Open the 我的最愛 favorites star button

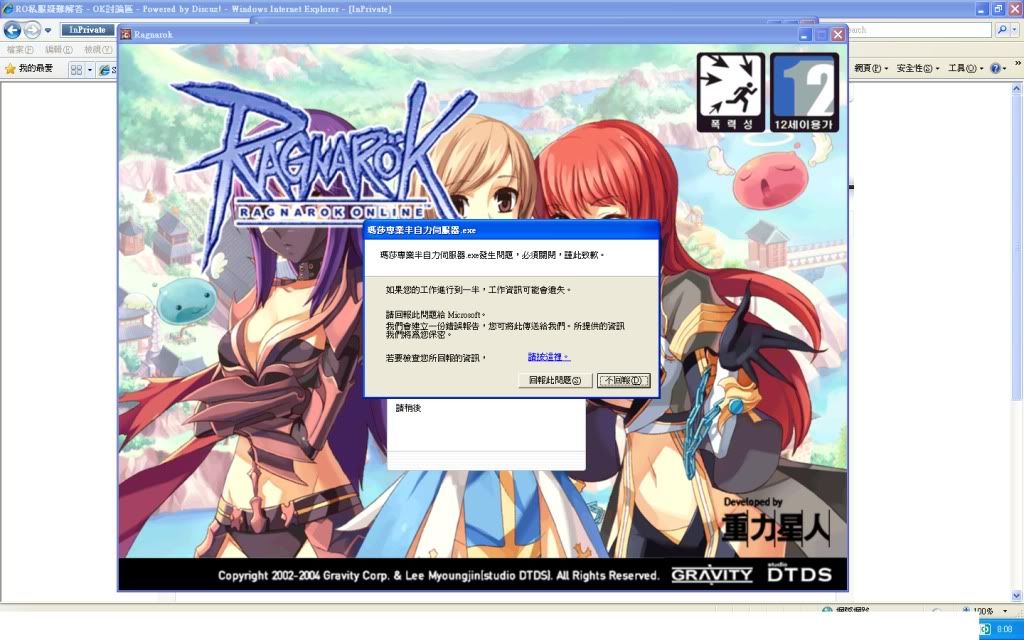(29, 69)
